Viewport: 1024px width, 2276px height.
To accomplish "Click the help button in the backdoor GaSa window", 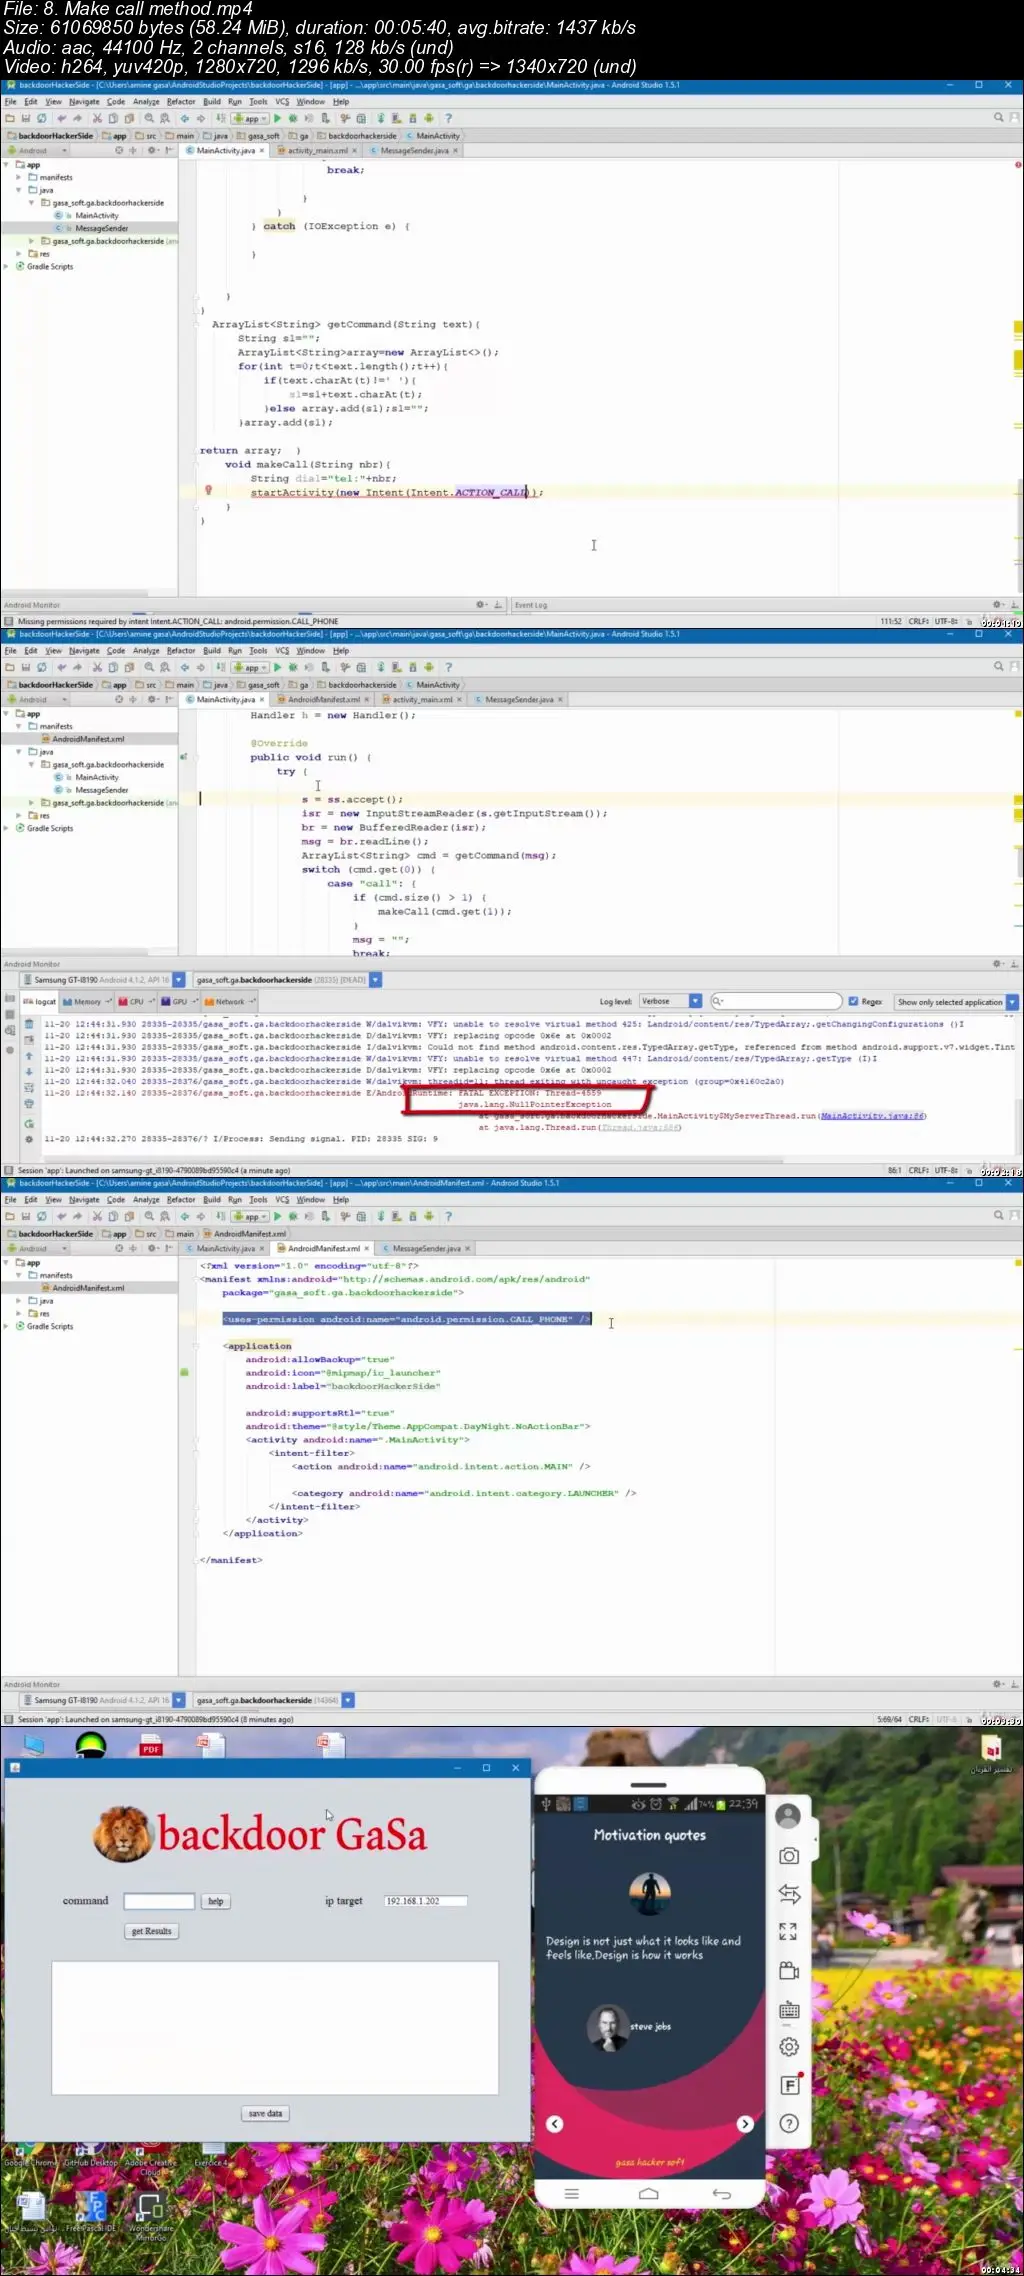I will point(215,1901).
